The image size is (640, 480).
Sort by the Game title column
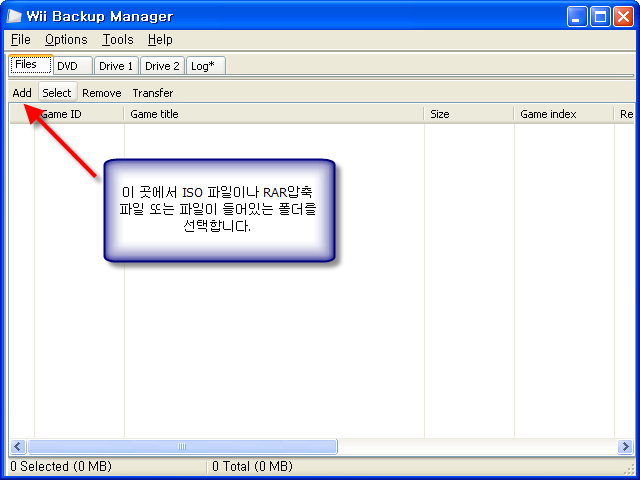click(274, 114)
